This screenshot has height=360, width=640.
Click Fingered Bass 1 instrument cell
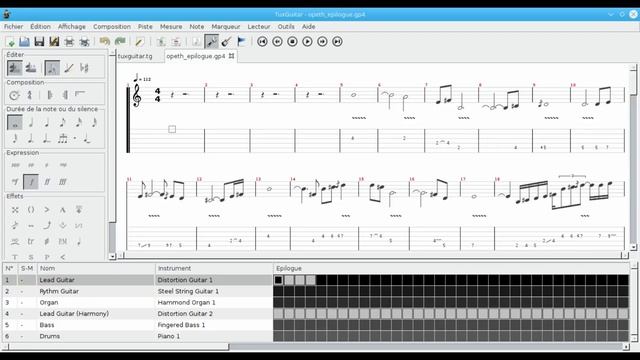click(214, 325)
